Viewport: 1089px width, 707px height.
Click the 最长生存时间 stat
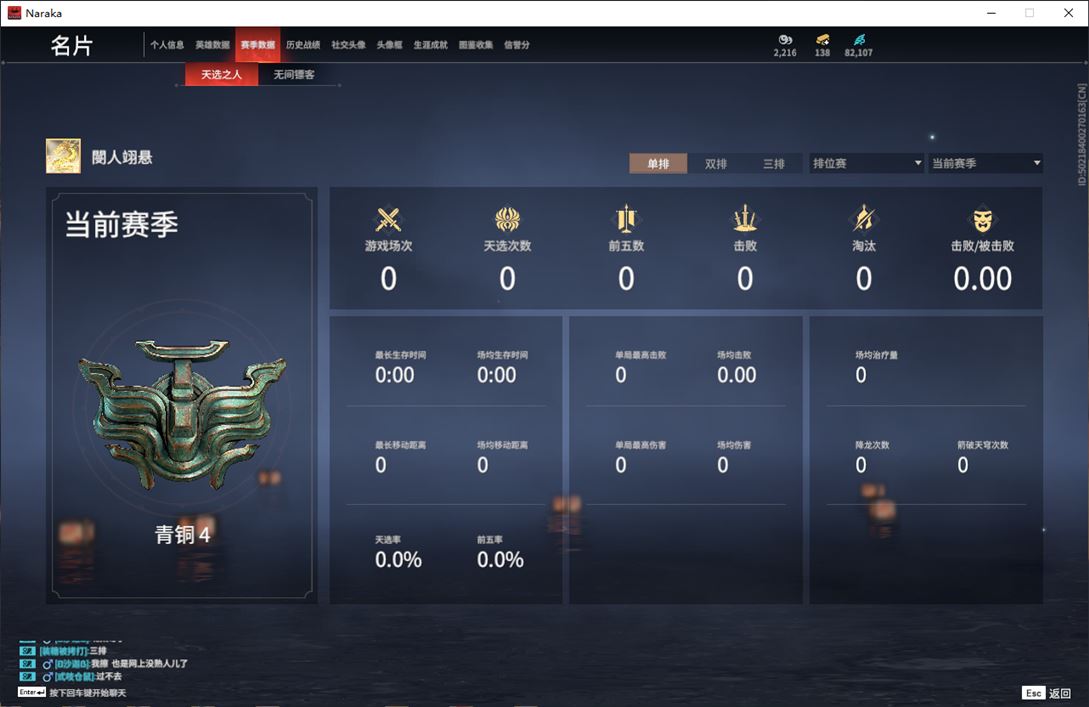[x=401, y=368]
